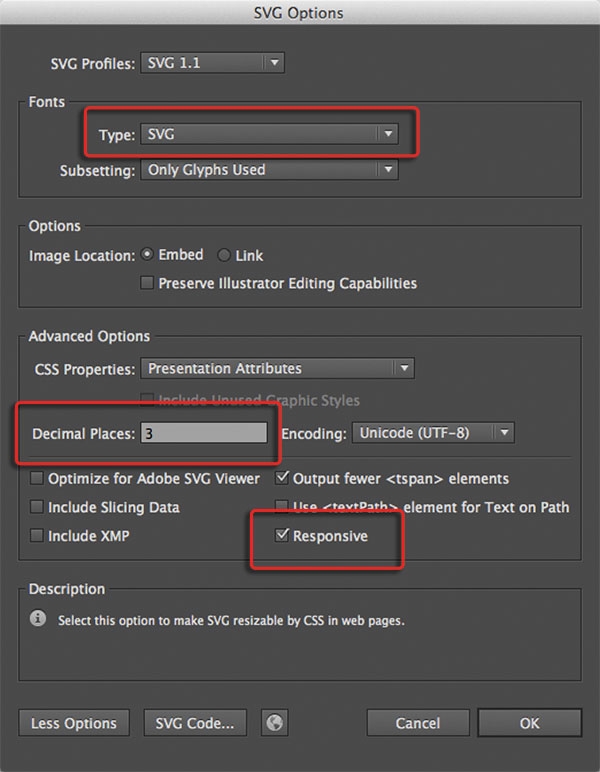Open CSS Properties dropdown
The height and width of the screenshot is (772, 600).
[x=277, y=369]
